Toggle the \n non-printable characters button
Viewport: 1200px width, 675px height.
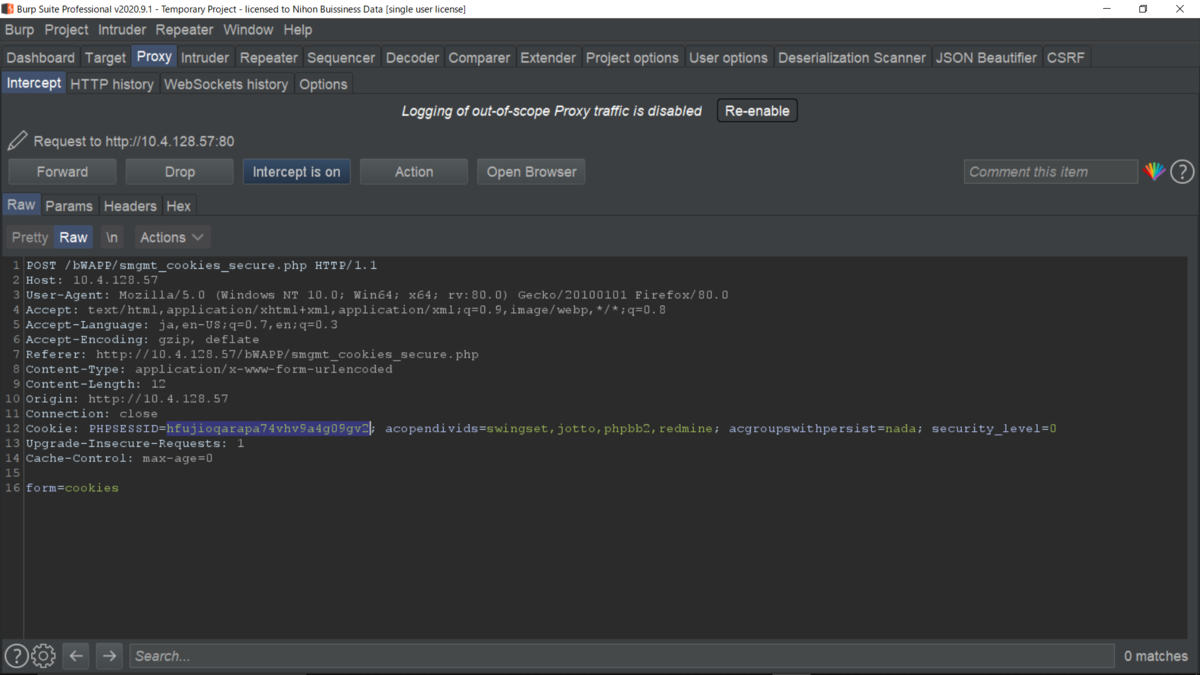click(112, 237)
